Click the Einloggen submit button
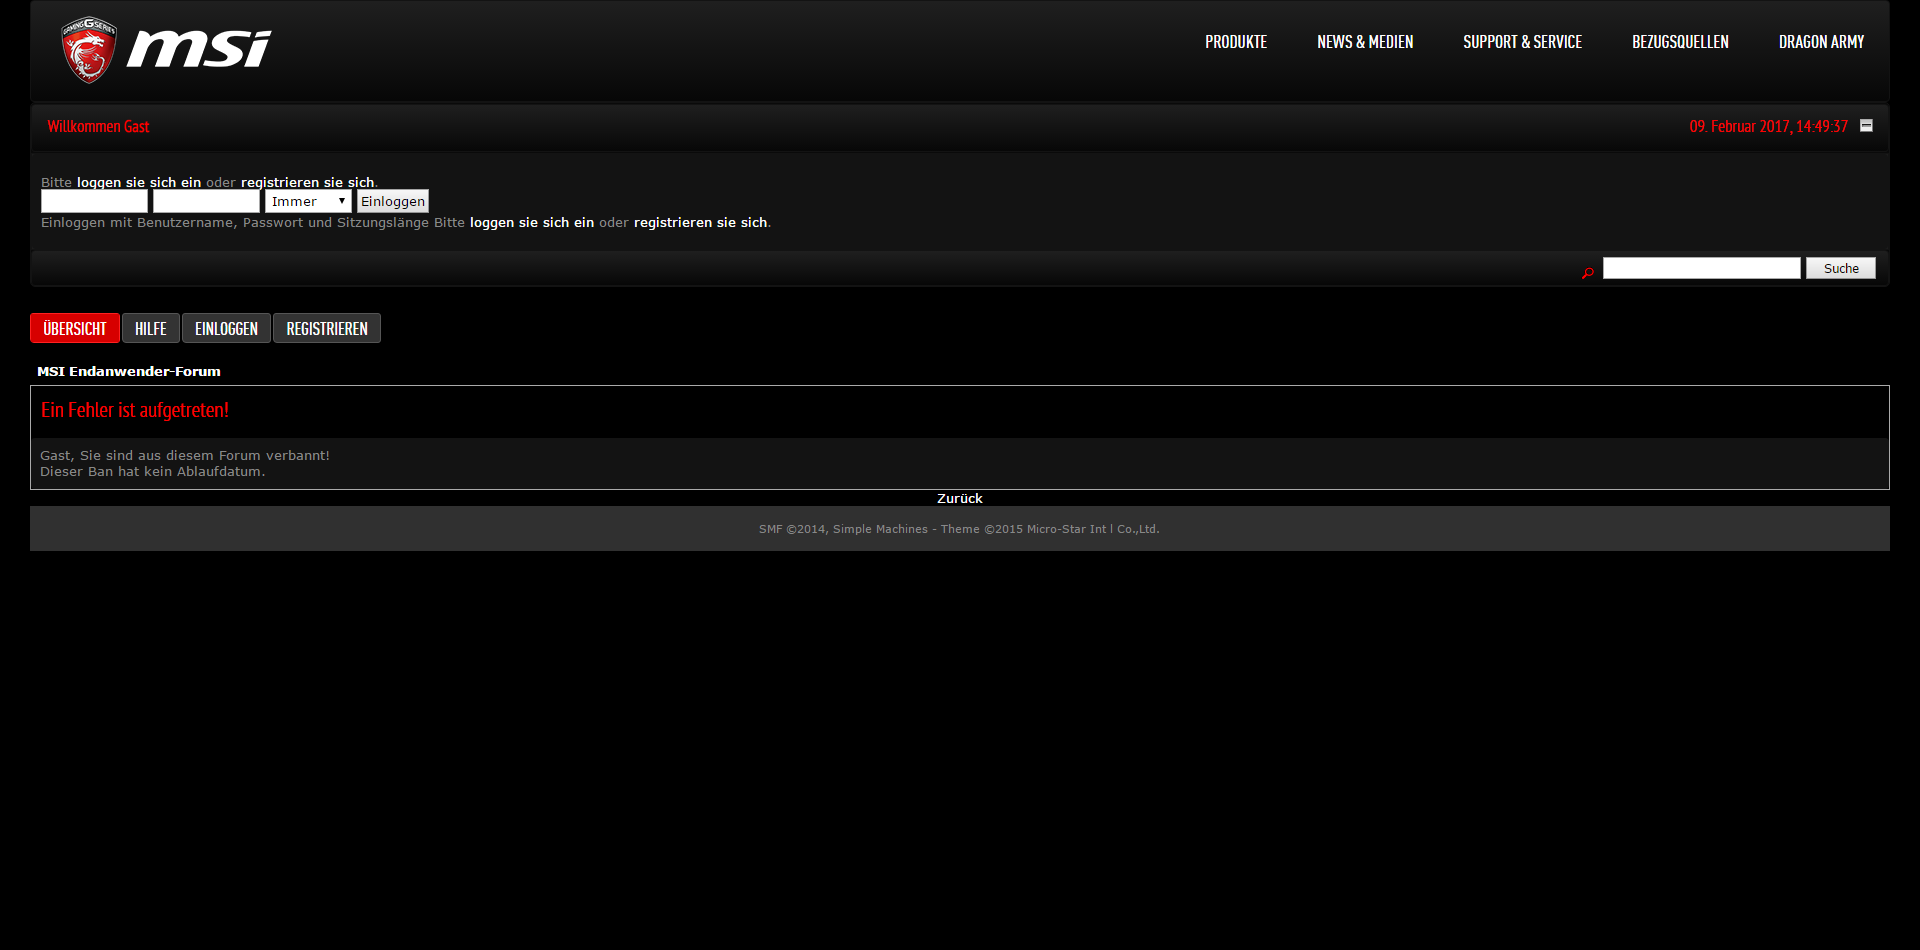The image size is (1920, 950). (x=393, y=201)
